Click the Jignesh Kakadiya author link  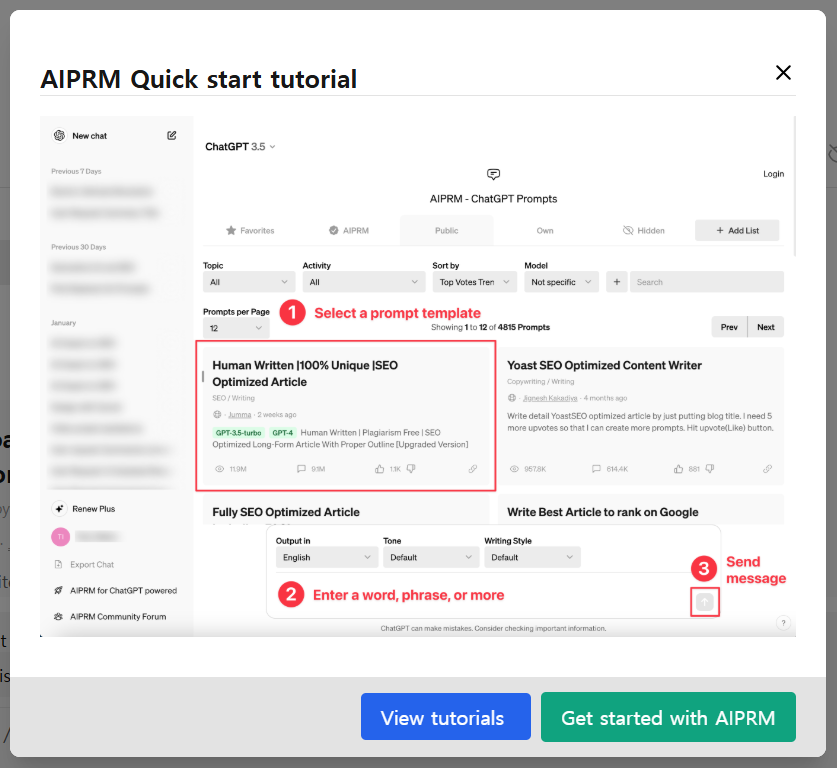550,398
